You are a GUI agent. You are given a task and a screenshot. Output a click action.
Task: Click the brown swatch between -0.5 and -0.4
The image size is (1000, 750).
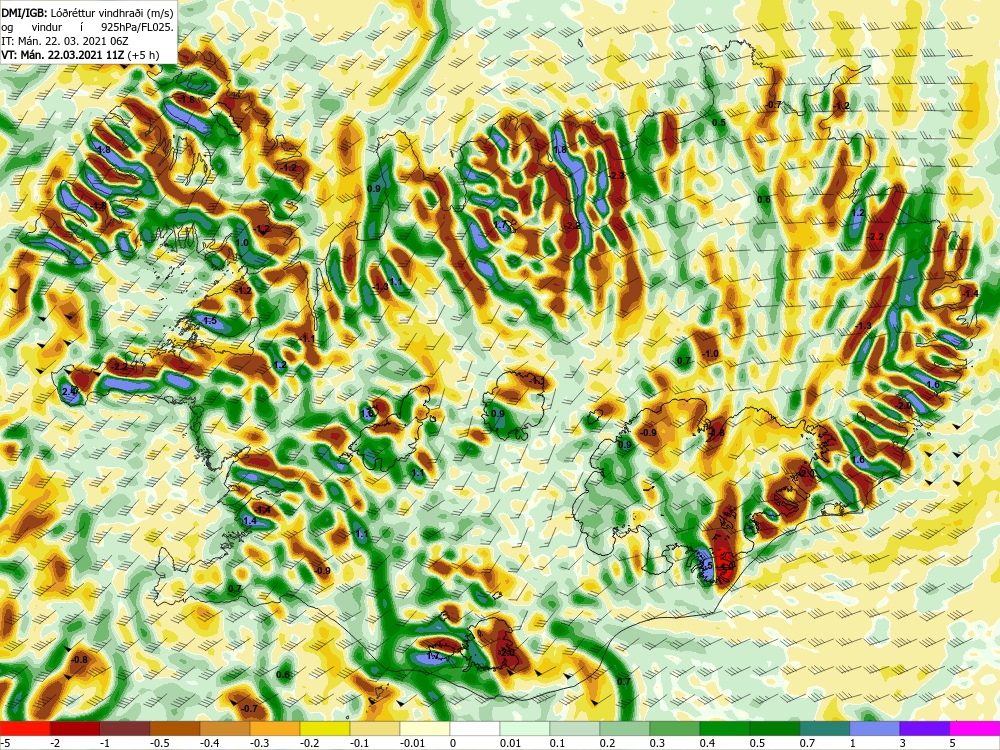tap(175, 728)
